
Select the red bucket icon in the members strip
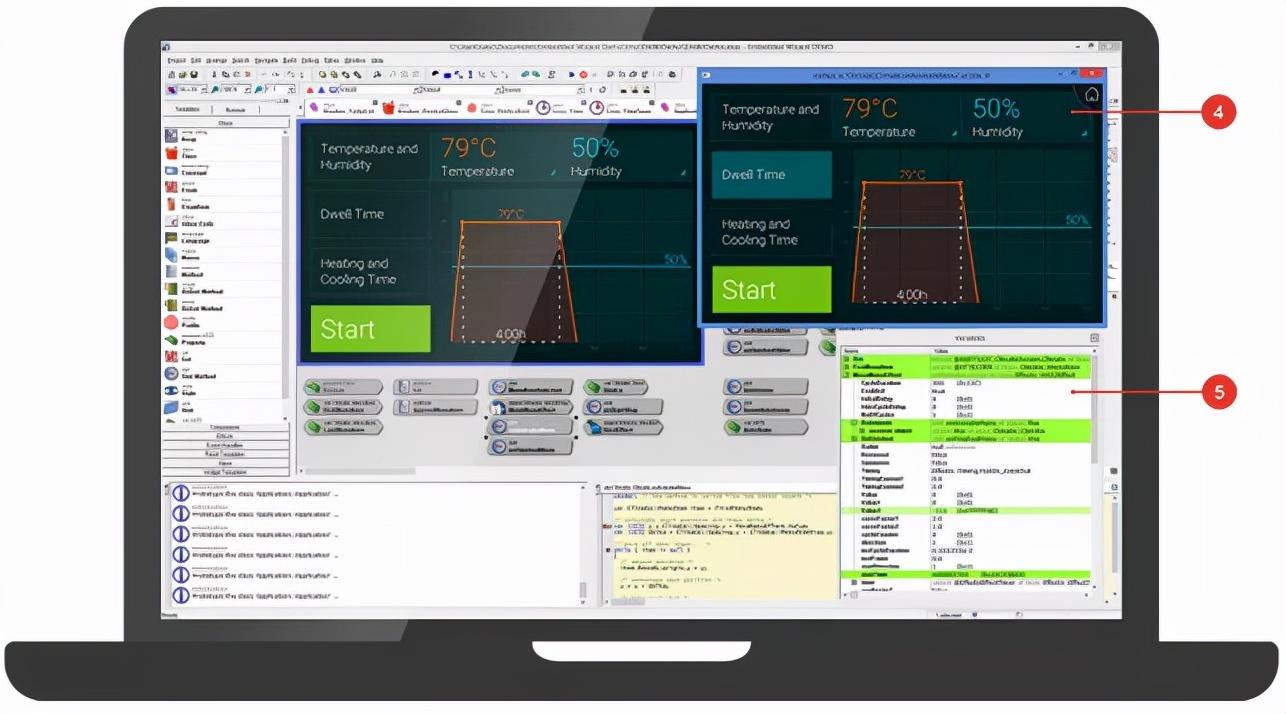390,108
